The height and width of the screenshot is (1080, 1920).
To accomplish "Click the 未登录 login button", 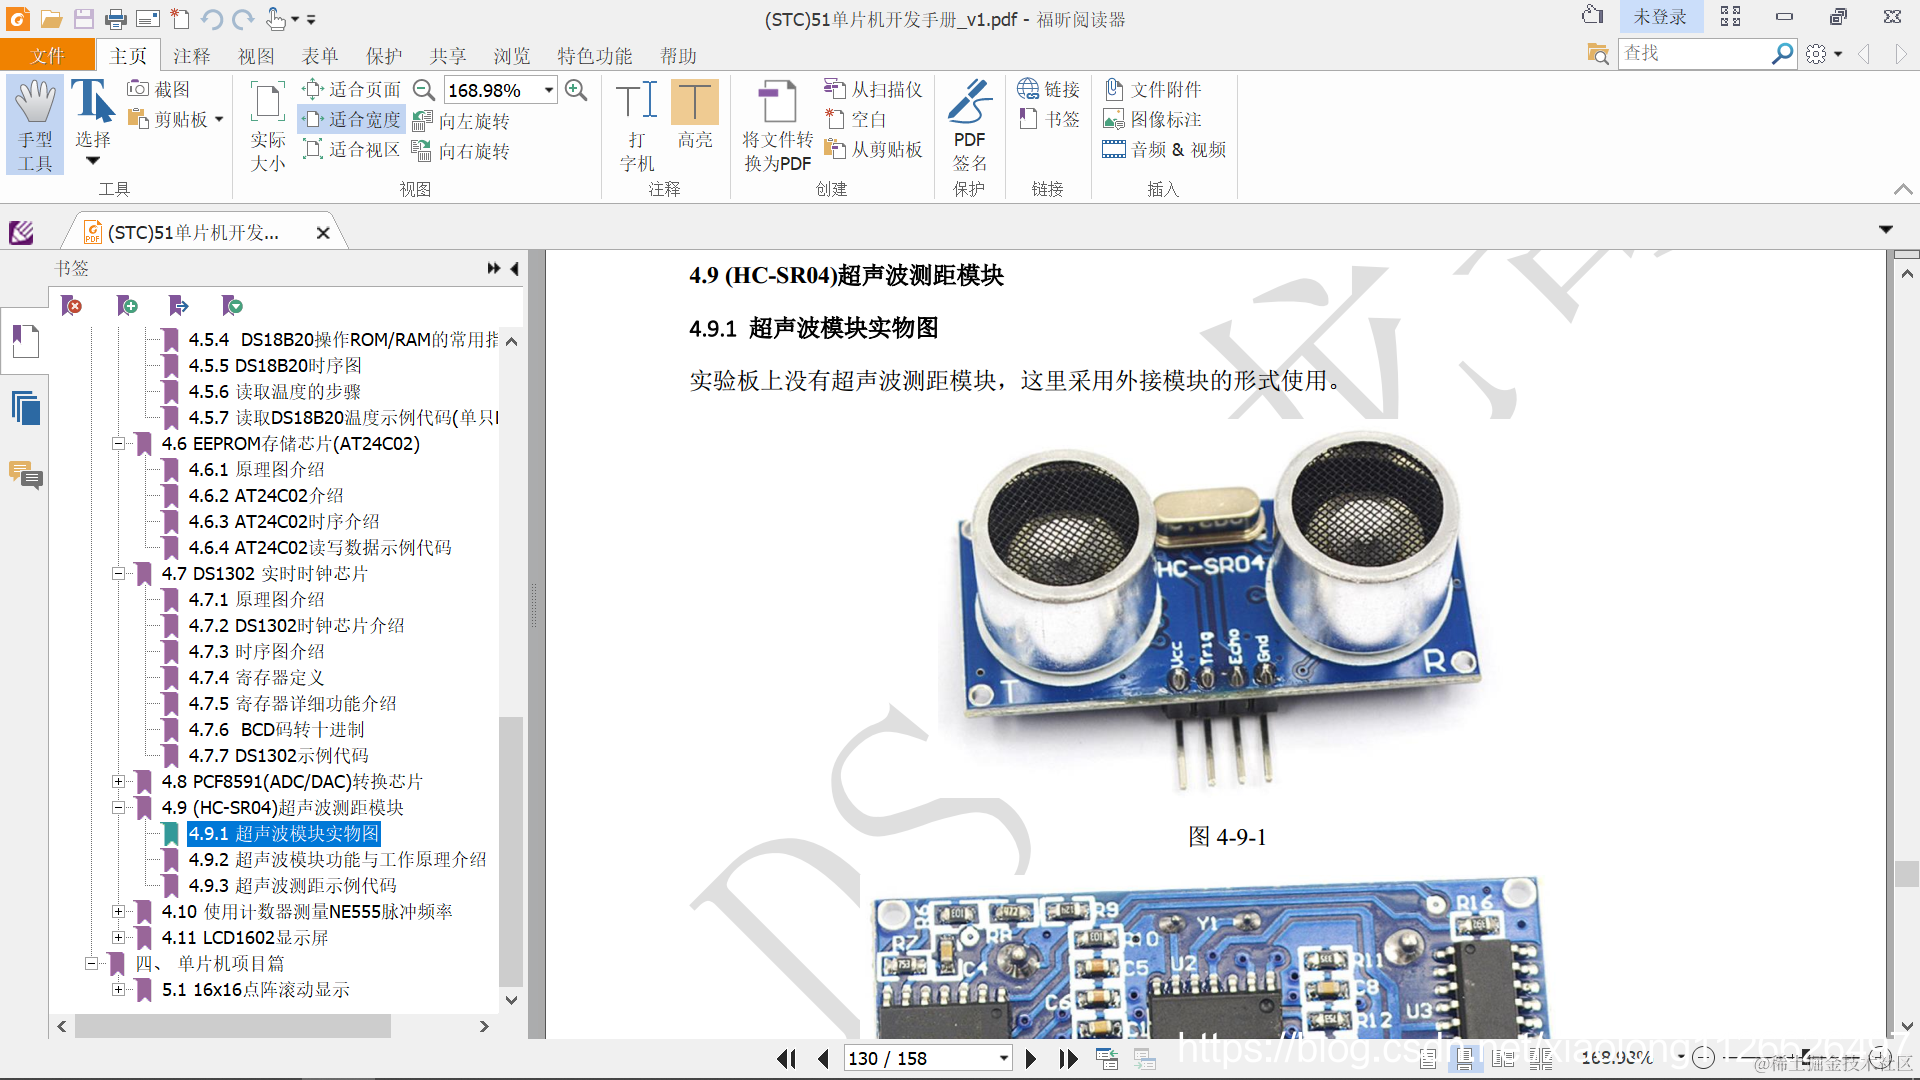I will [1659, 17].
